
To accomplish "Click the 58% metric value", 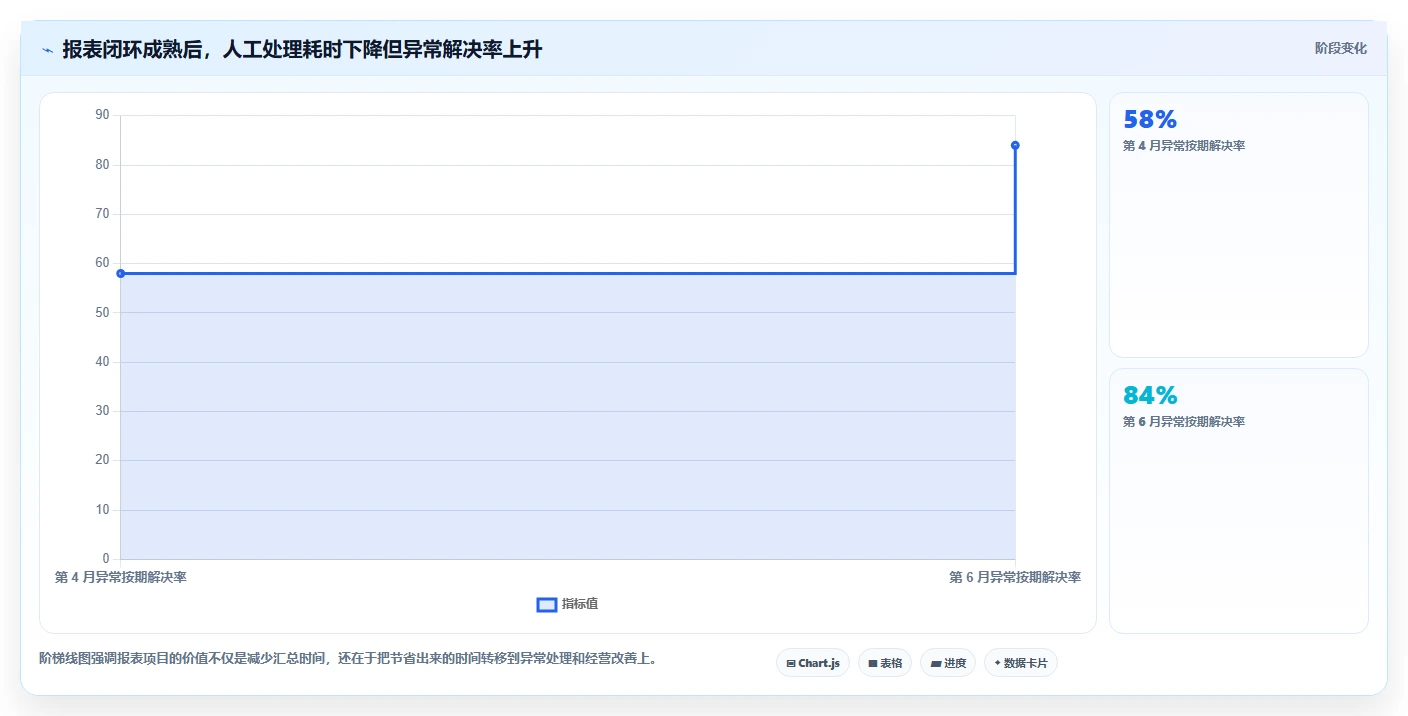I will [x=1150, y=120].
